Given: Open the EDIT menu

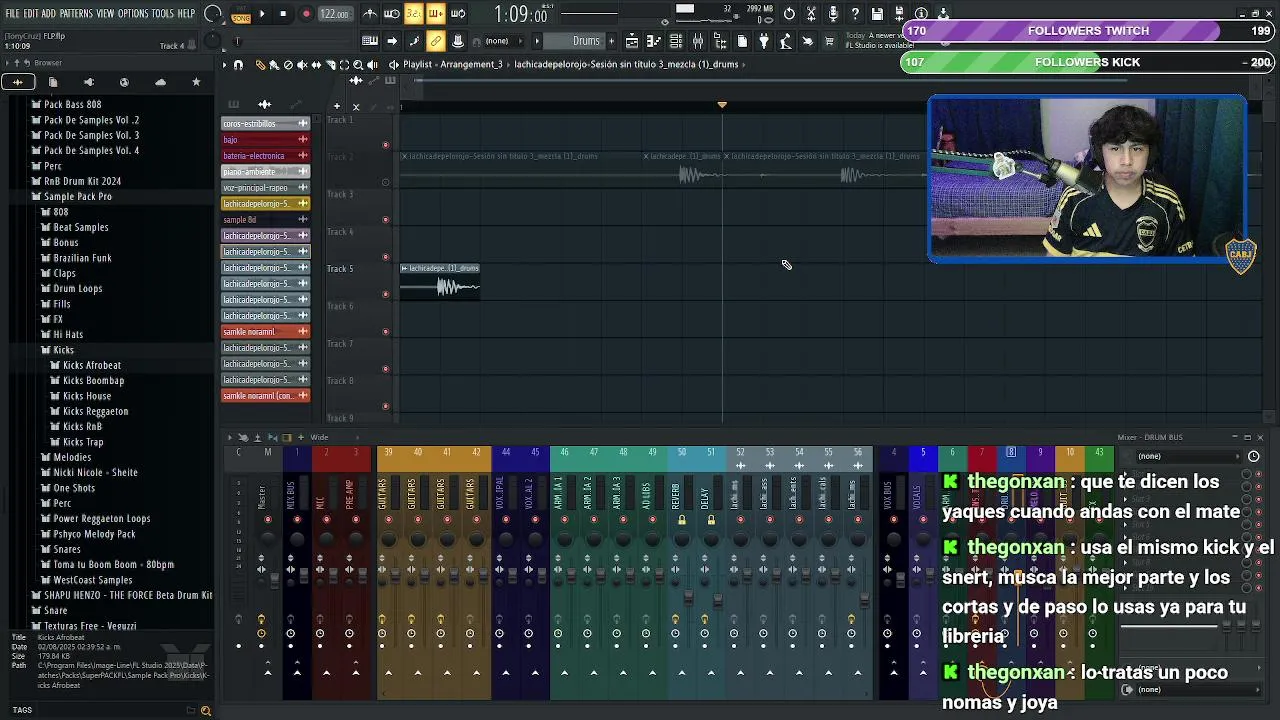Looking at the screenshot, I should coord(30,14).
